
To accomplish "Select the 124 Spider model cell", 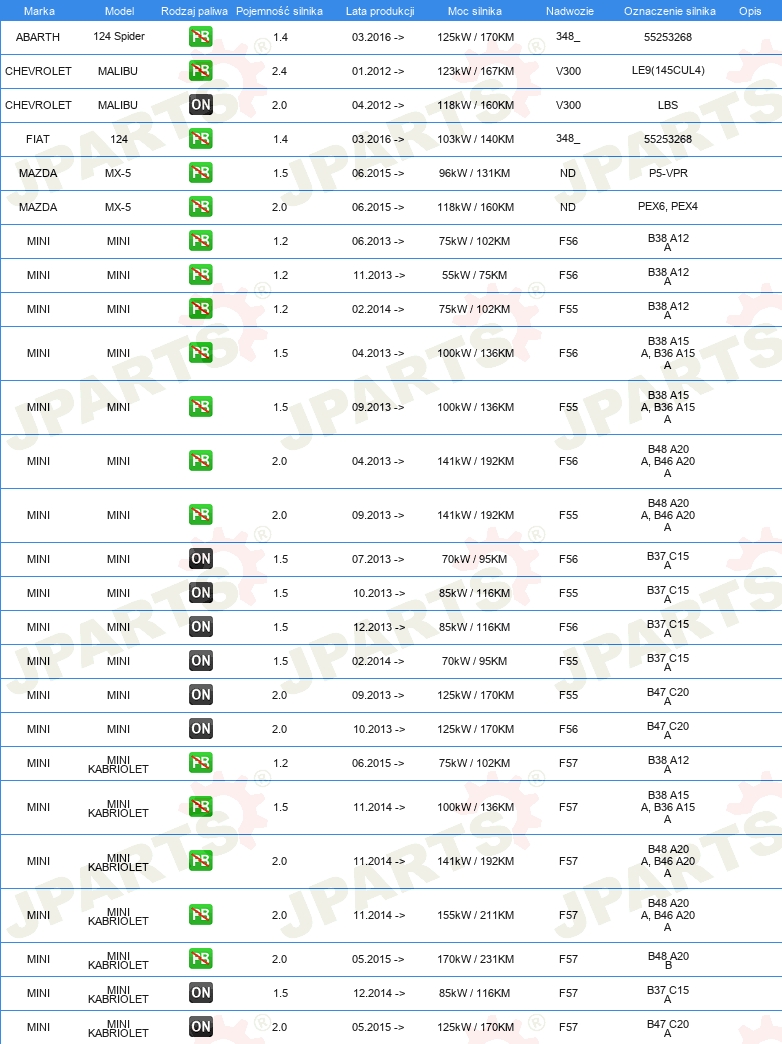I will click(119, 36).
